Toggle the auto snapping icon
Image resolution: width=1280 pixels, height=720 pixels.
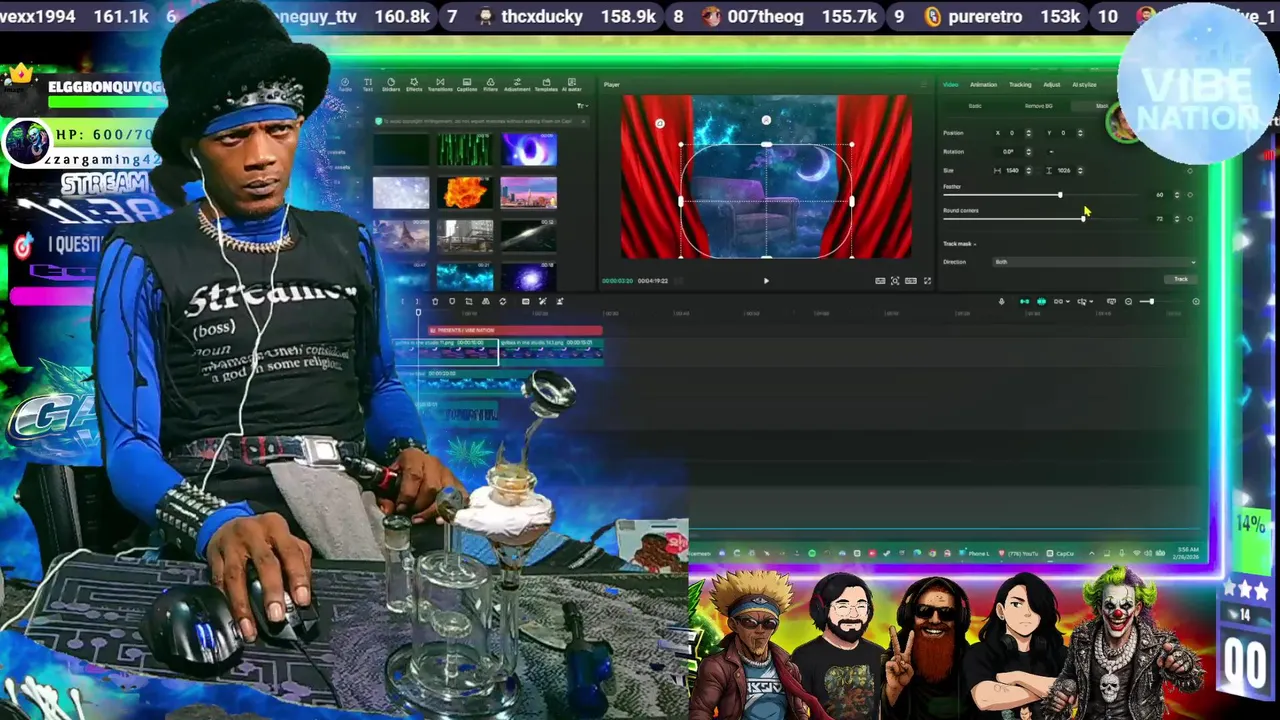coord(1041,301)
